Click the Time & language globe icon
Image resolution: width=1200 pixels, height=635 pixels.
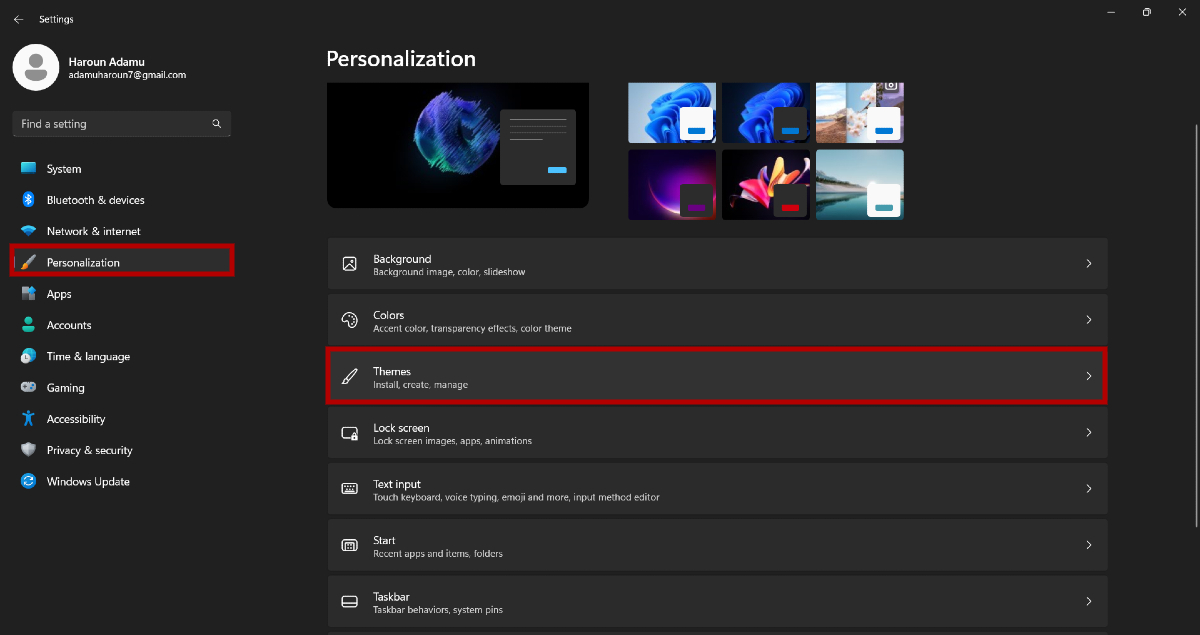(x=28, y=356)
